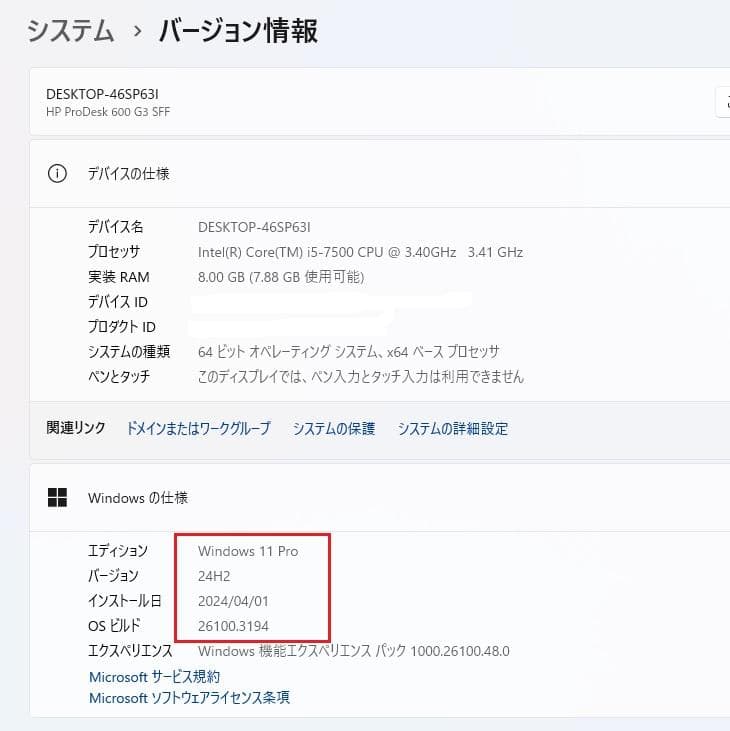Click the Windows 11 Pro edition value
Screen dimensions: 730x731
click(248, 551)
